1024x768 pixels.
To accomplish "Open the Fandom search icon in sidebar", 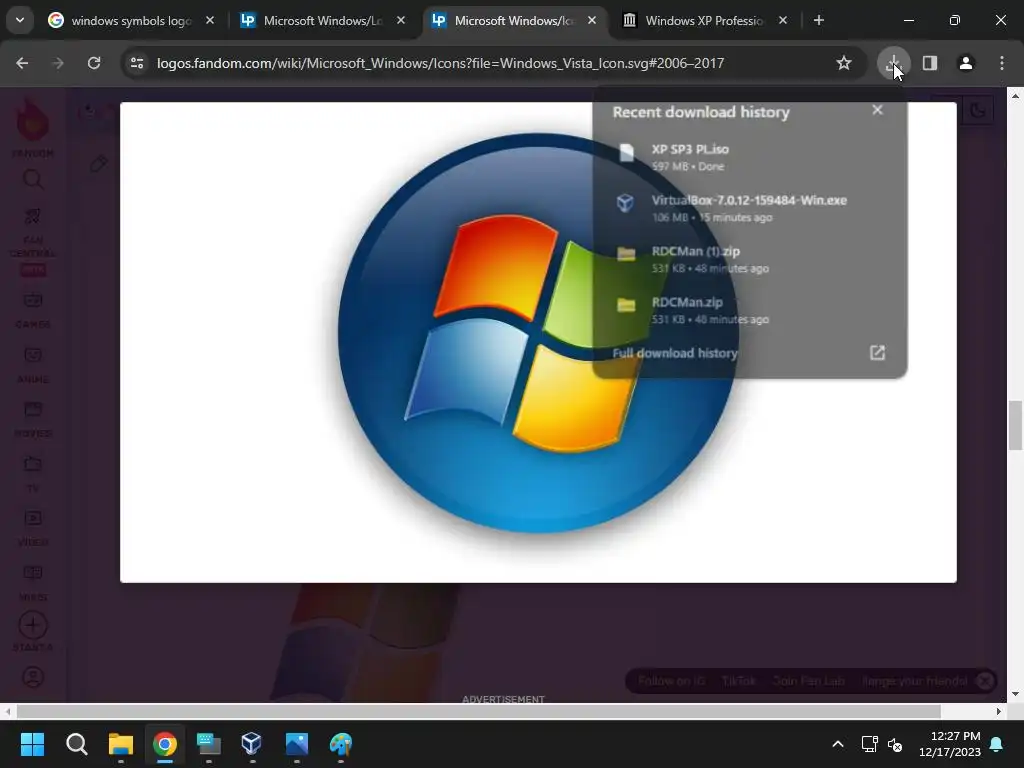I will coord(33,179).
